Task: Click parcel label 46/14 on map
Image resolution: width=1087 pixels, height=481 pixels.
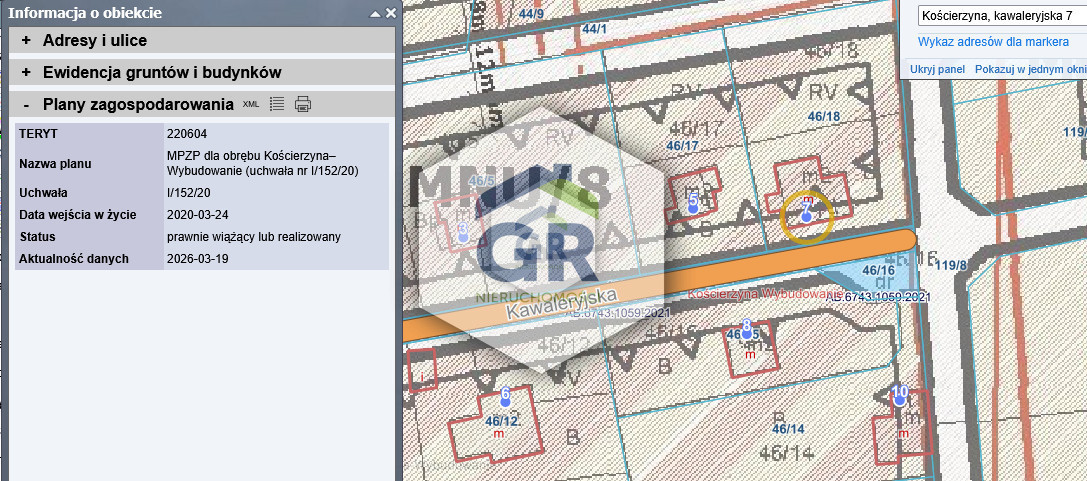Action: tap(788, 429)
